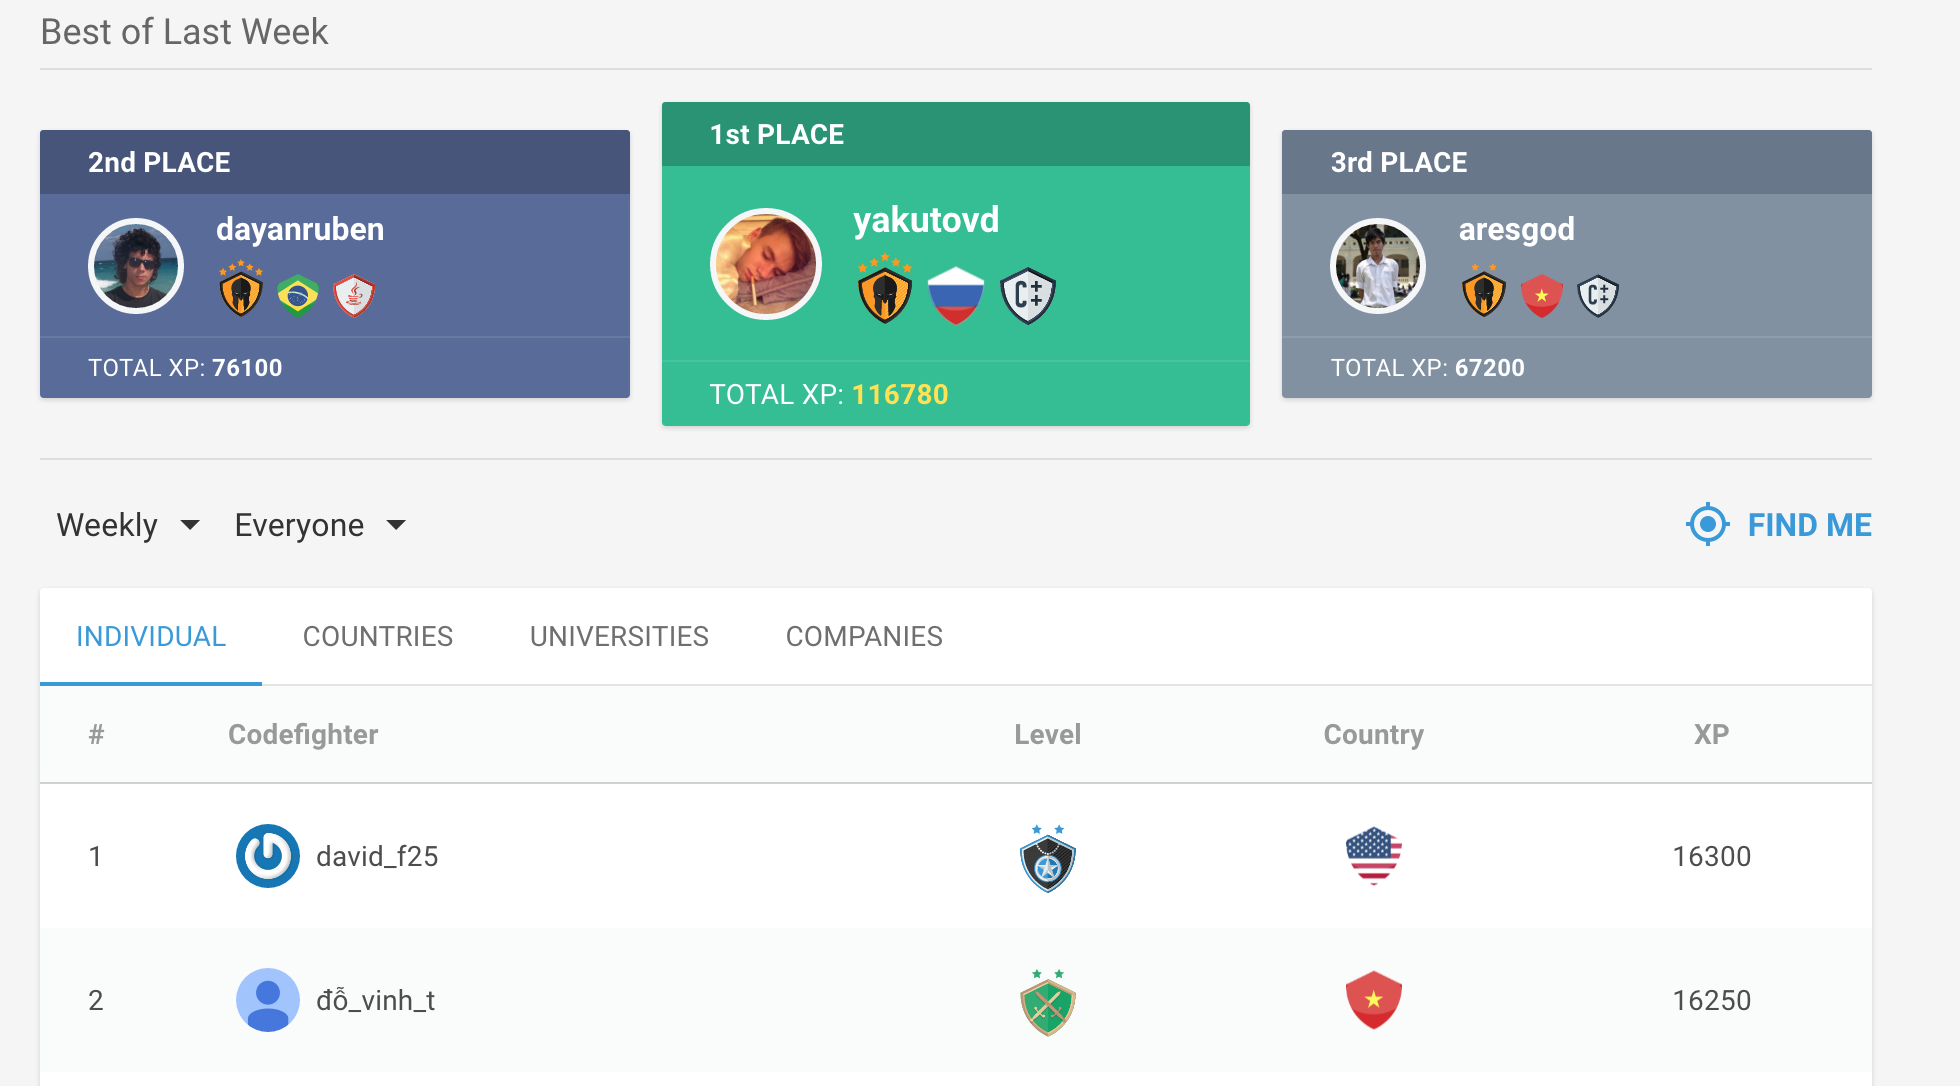The width and height of the screenshot is (1960, 1086).
Task: Click the Russian flag badge on yakutovd
Action: coord(956,296)
